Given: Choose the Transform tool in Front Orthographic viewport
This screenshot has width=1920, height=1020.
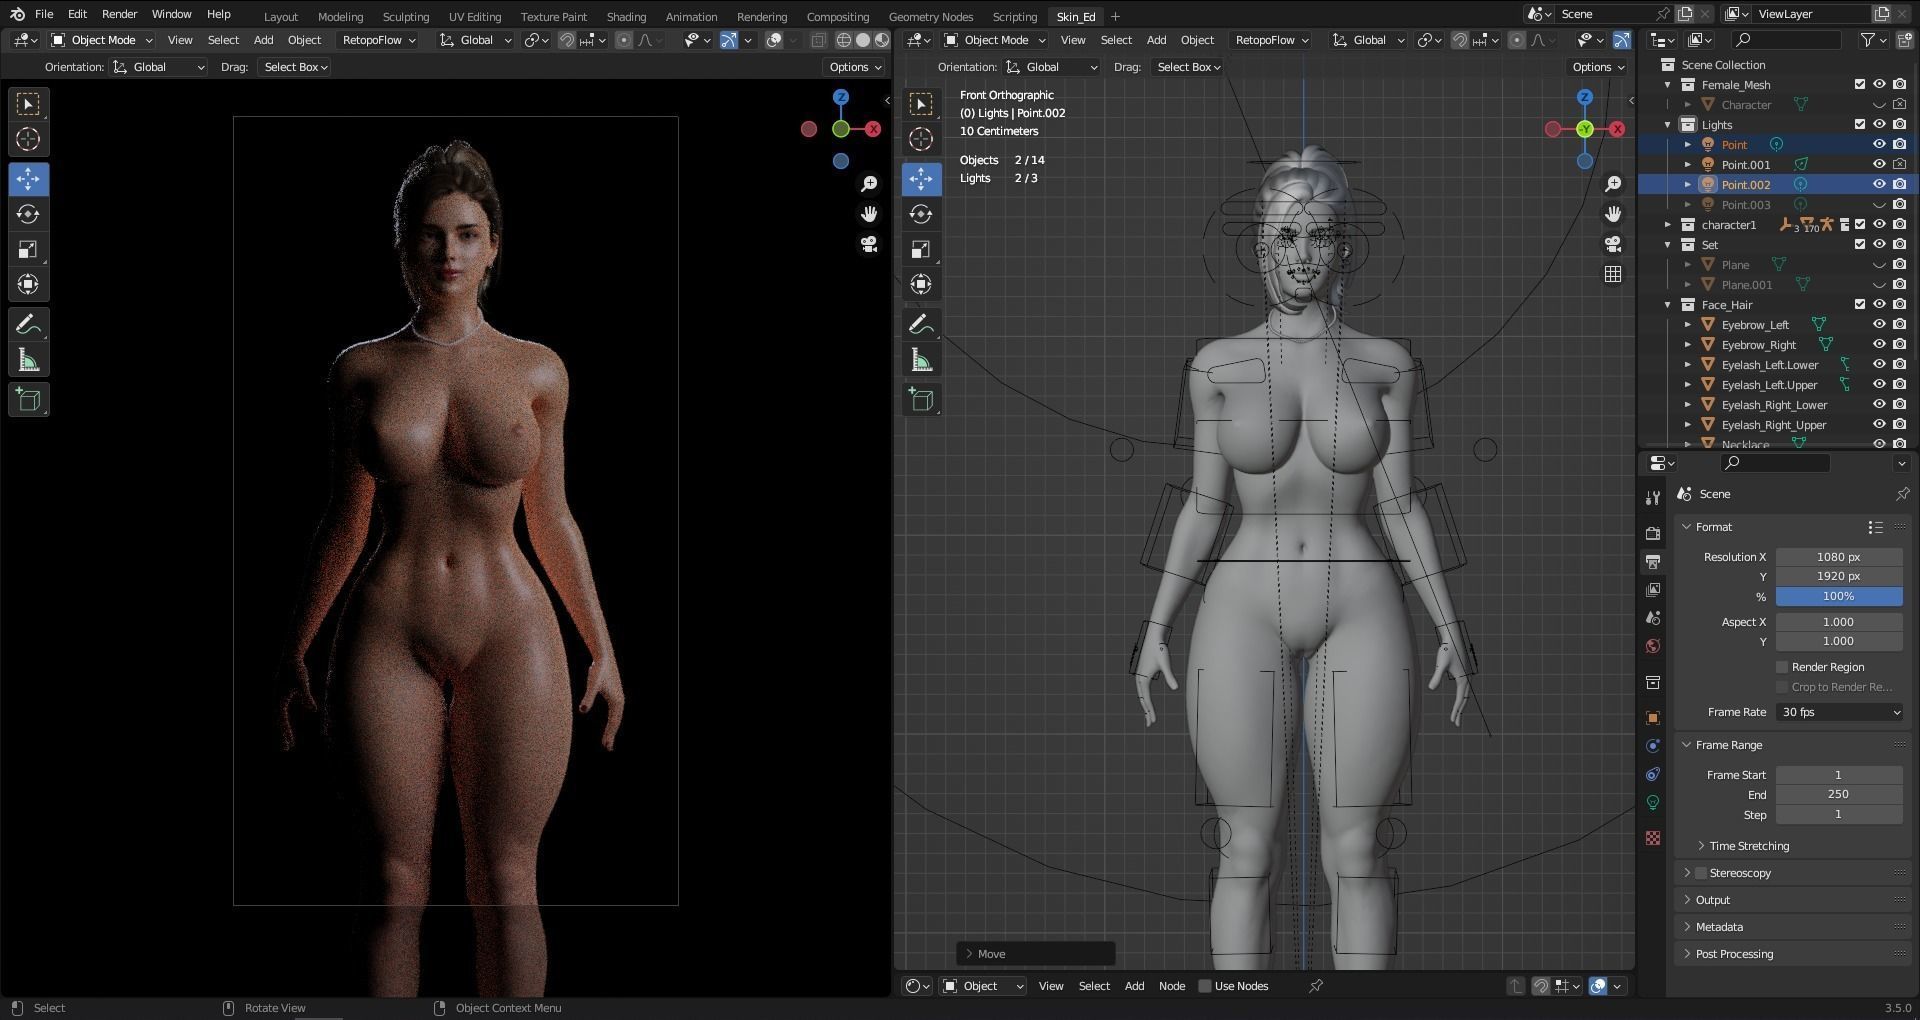Looking at the screenshot, I should coord(921,284).
